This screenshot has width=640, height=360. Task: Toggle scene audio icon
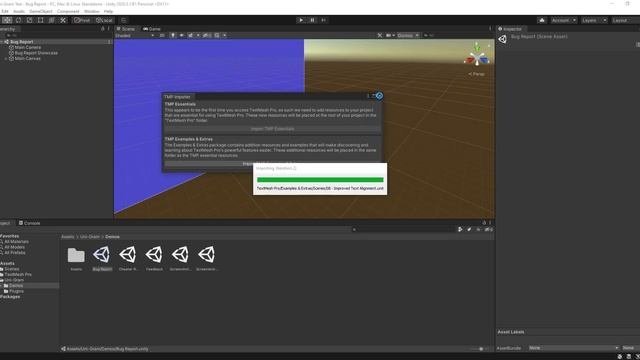pos(182,36)
